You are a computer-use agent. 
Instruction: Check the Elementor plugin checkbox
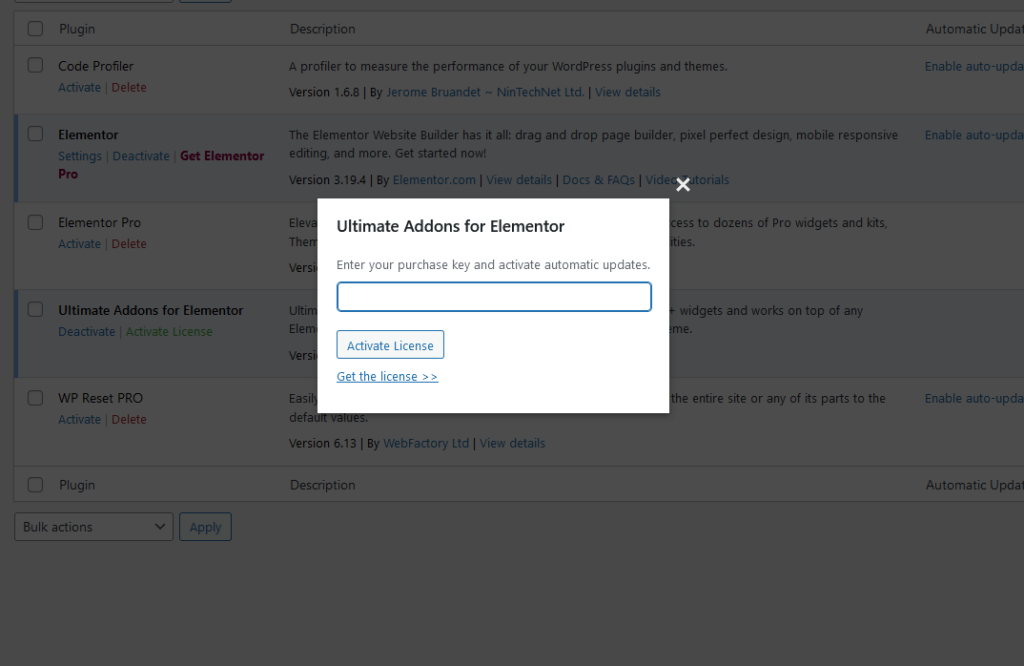click(x=35, y=134)
